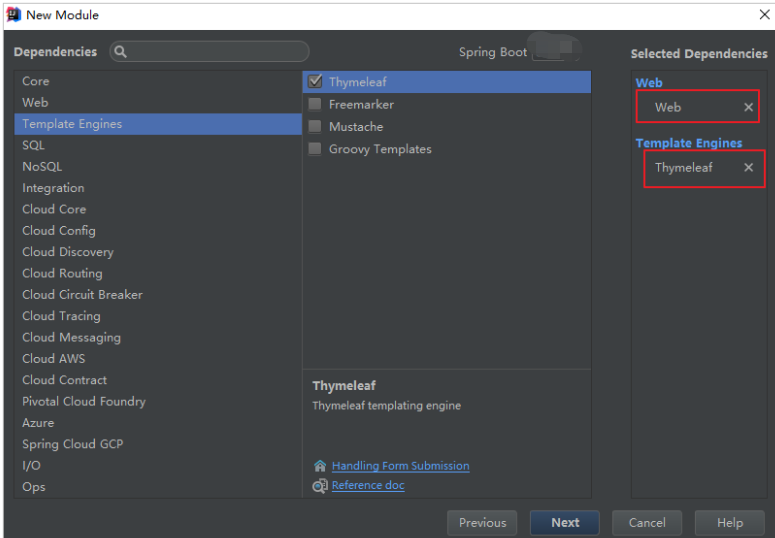
Task: Open the Spring Boot version dropdown
Action: (557, 52)
